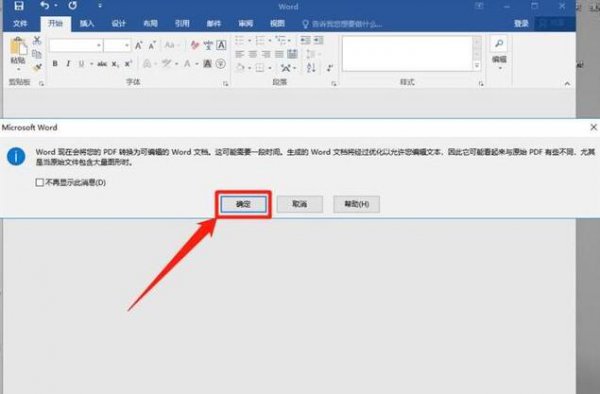
Task: Open the font size combo box
Action: point(117,46)
